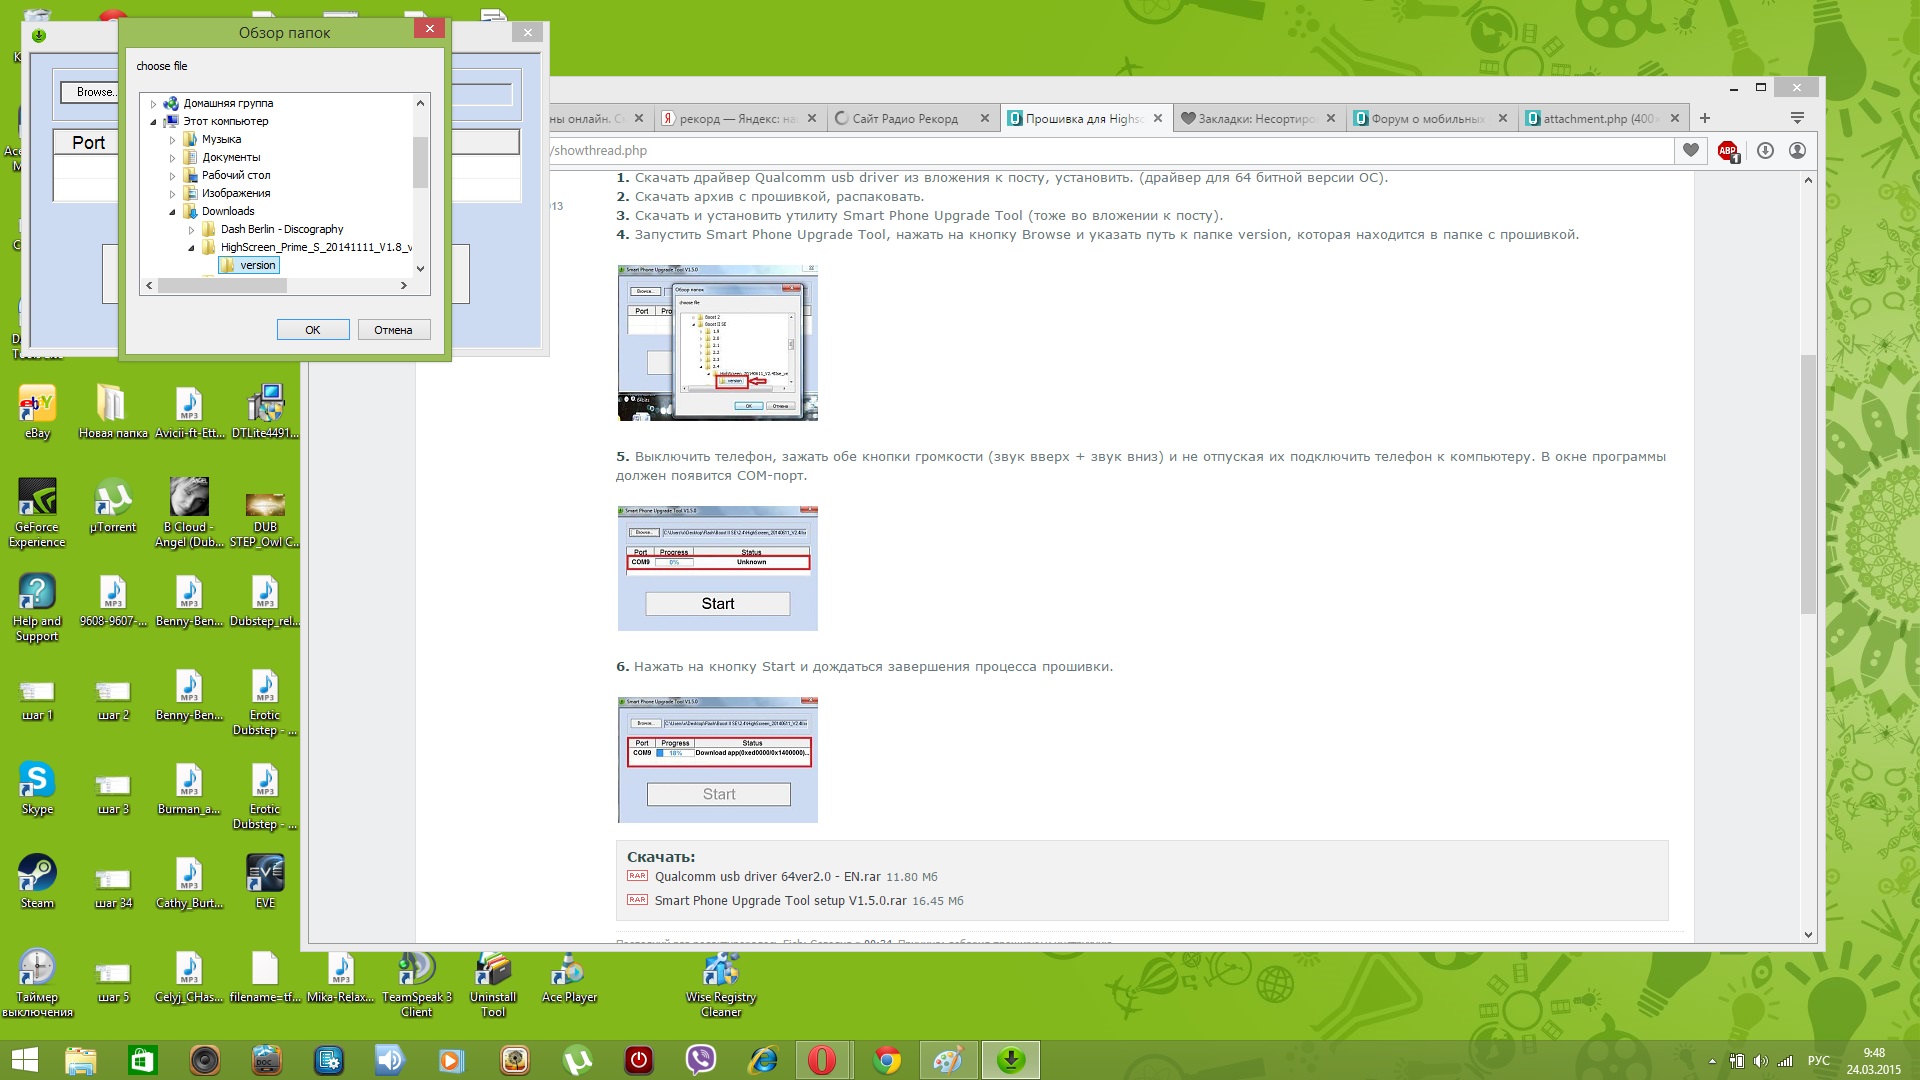Switch to Сайт Радио Рекорд tab
The height and width of the screenshot is (1080, 1920).
[905, 119]
